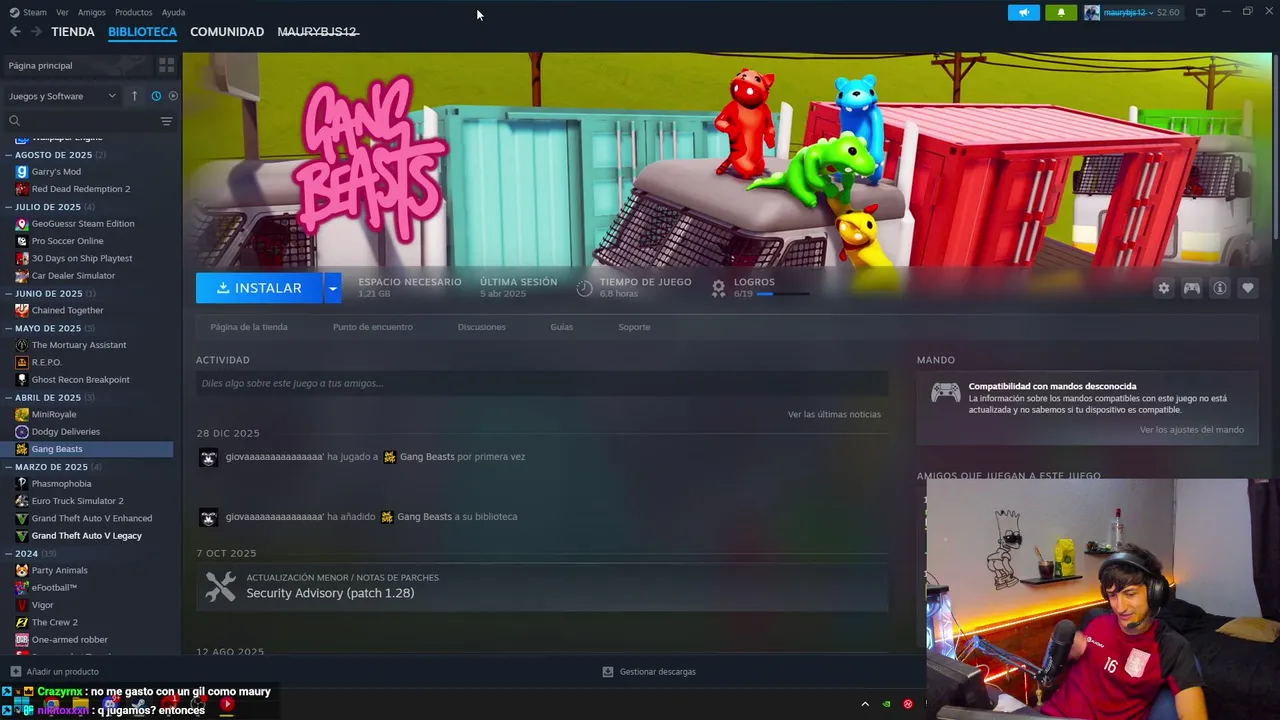The image size is (1280, 720).
Task: Install Gang Beasts with INSTALAR button
Action: pyautogui.click(x=259, y=288)
